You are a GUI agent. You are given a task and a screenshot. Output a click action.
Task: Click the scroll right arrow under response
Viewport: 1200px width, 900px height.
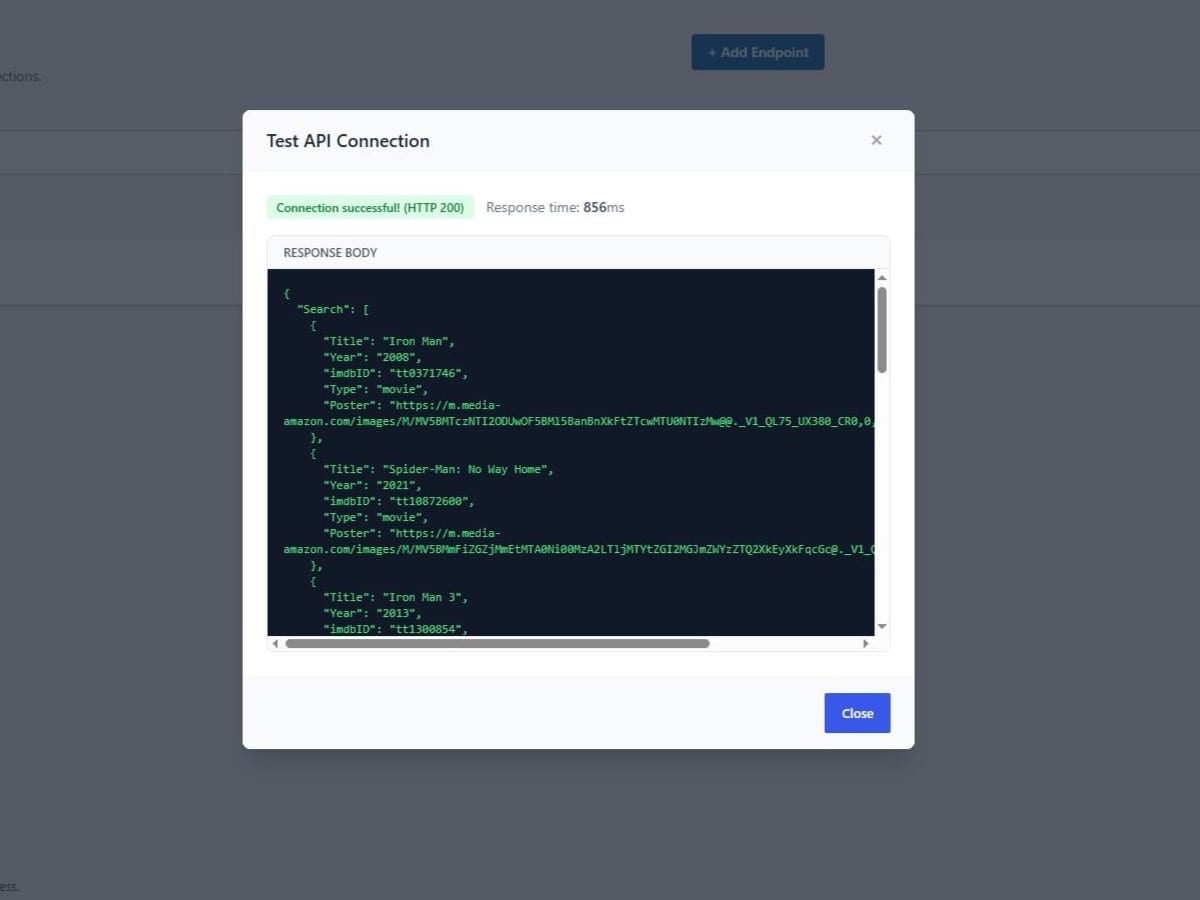866,644
